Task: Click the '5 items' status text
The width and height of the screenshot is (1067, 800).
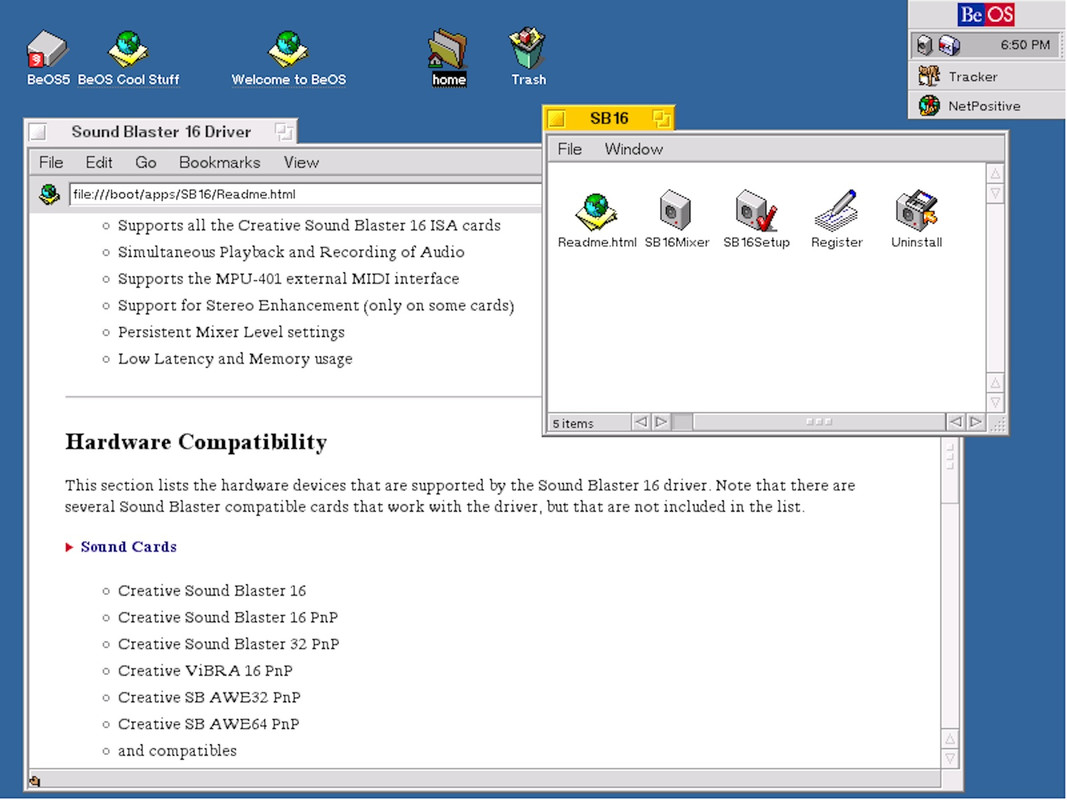Action: [x=573, y=424]
